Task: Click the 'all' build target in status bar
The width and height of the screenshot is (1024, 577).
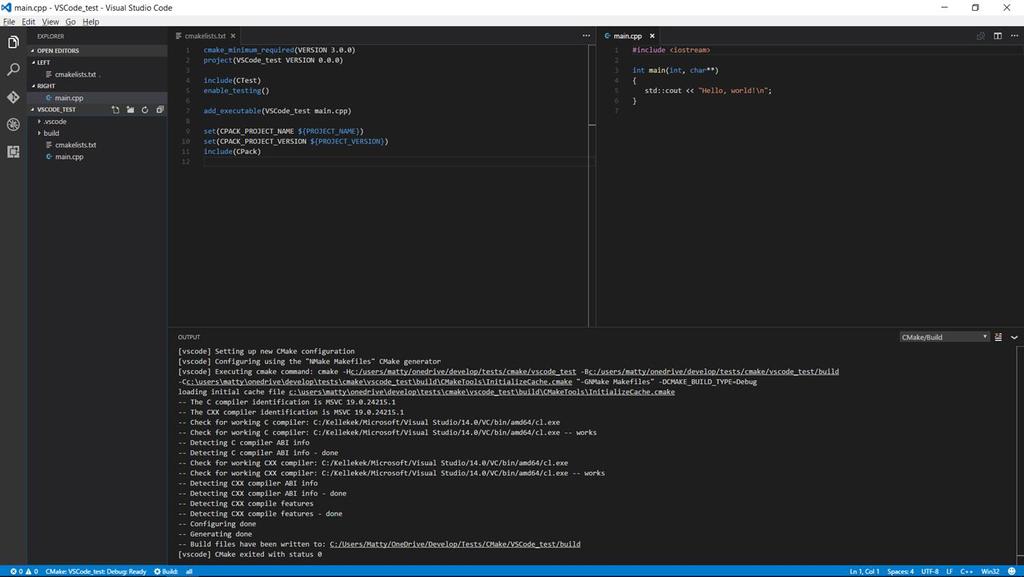Action: [x=189, y=571]
